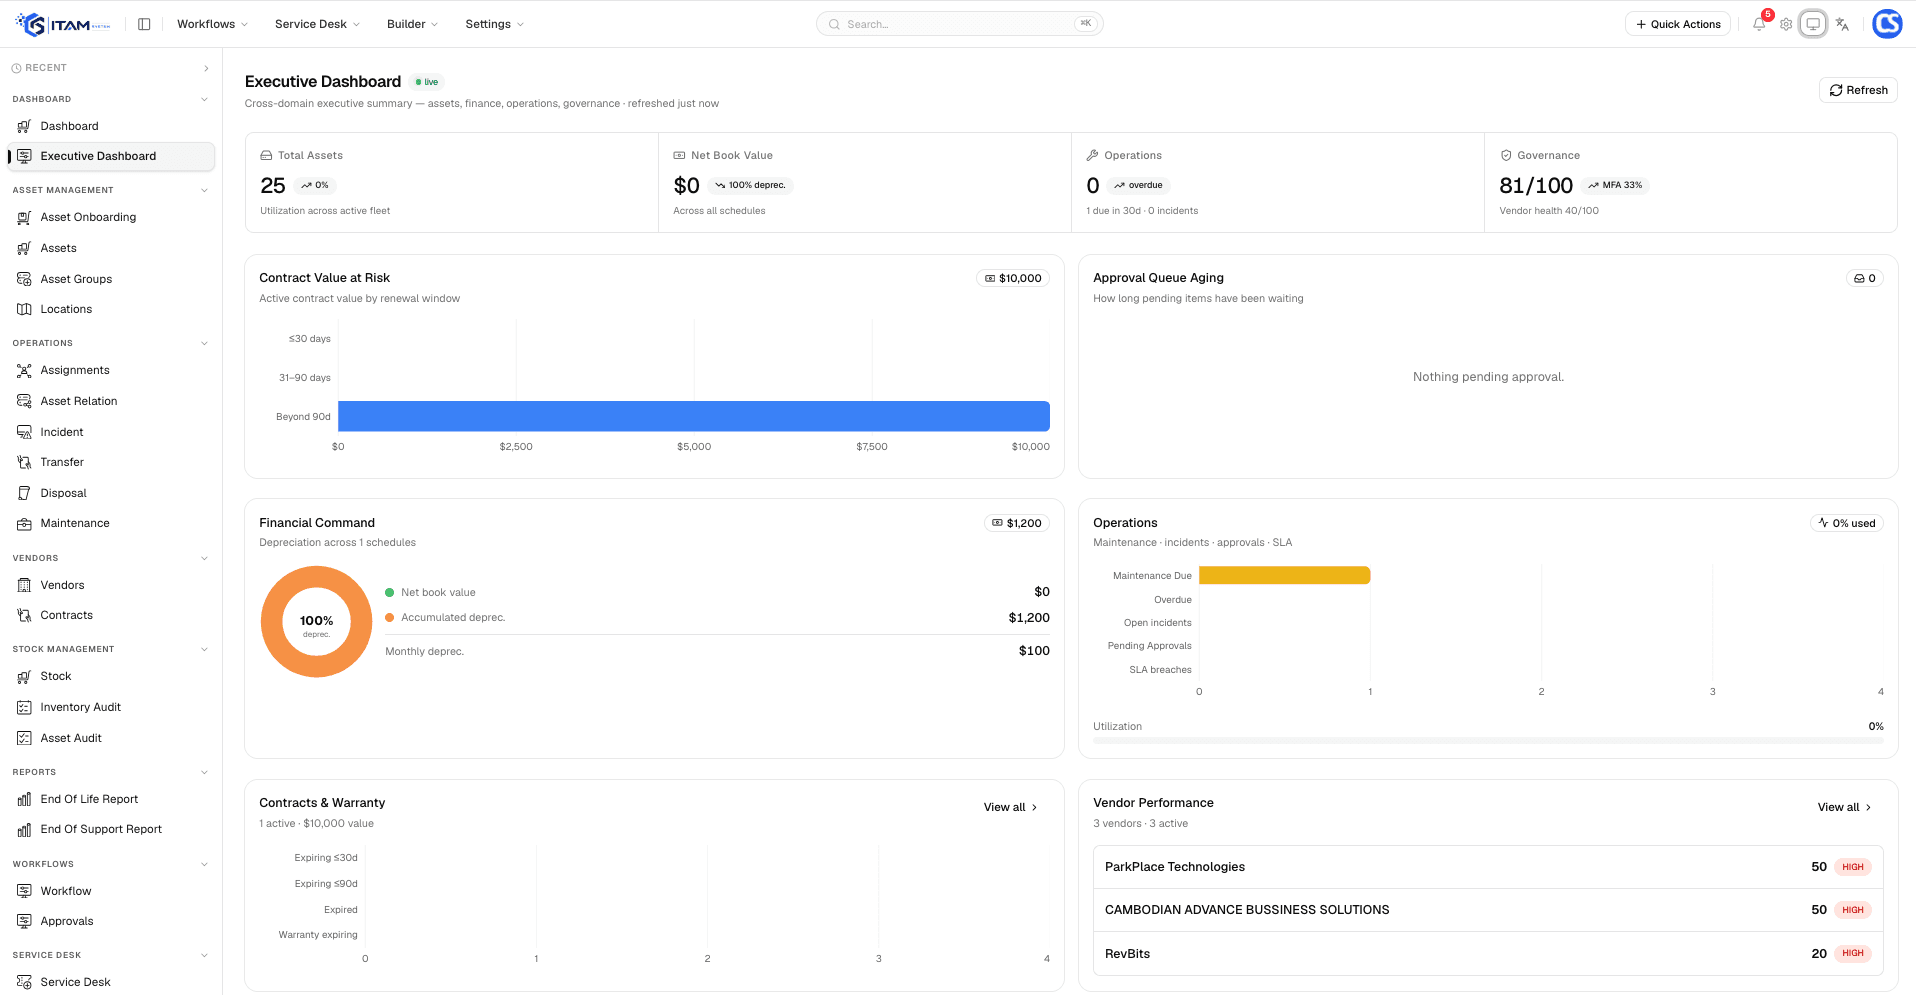The height and width of the screenshot is (999, 1916).
Task: Click the Utilization progress bar
Action: (x=1488, y=741)
